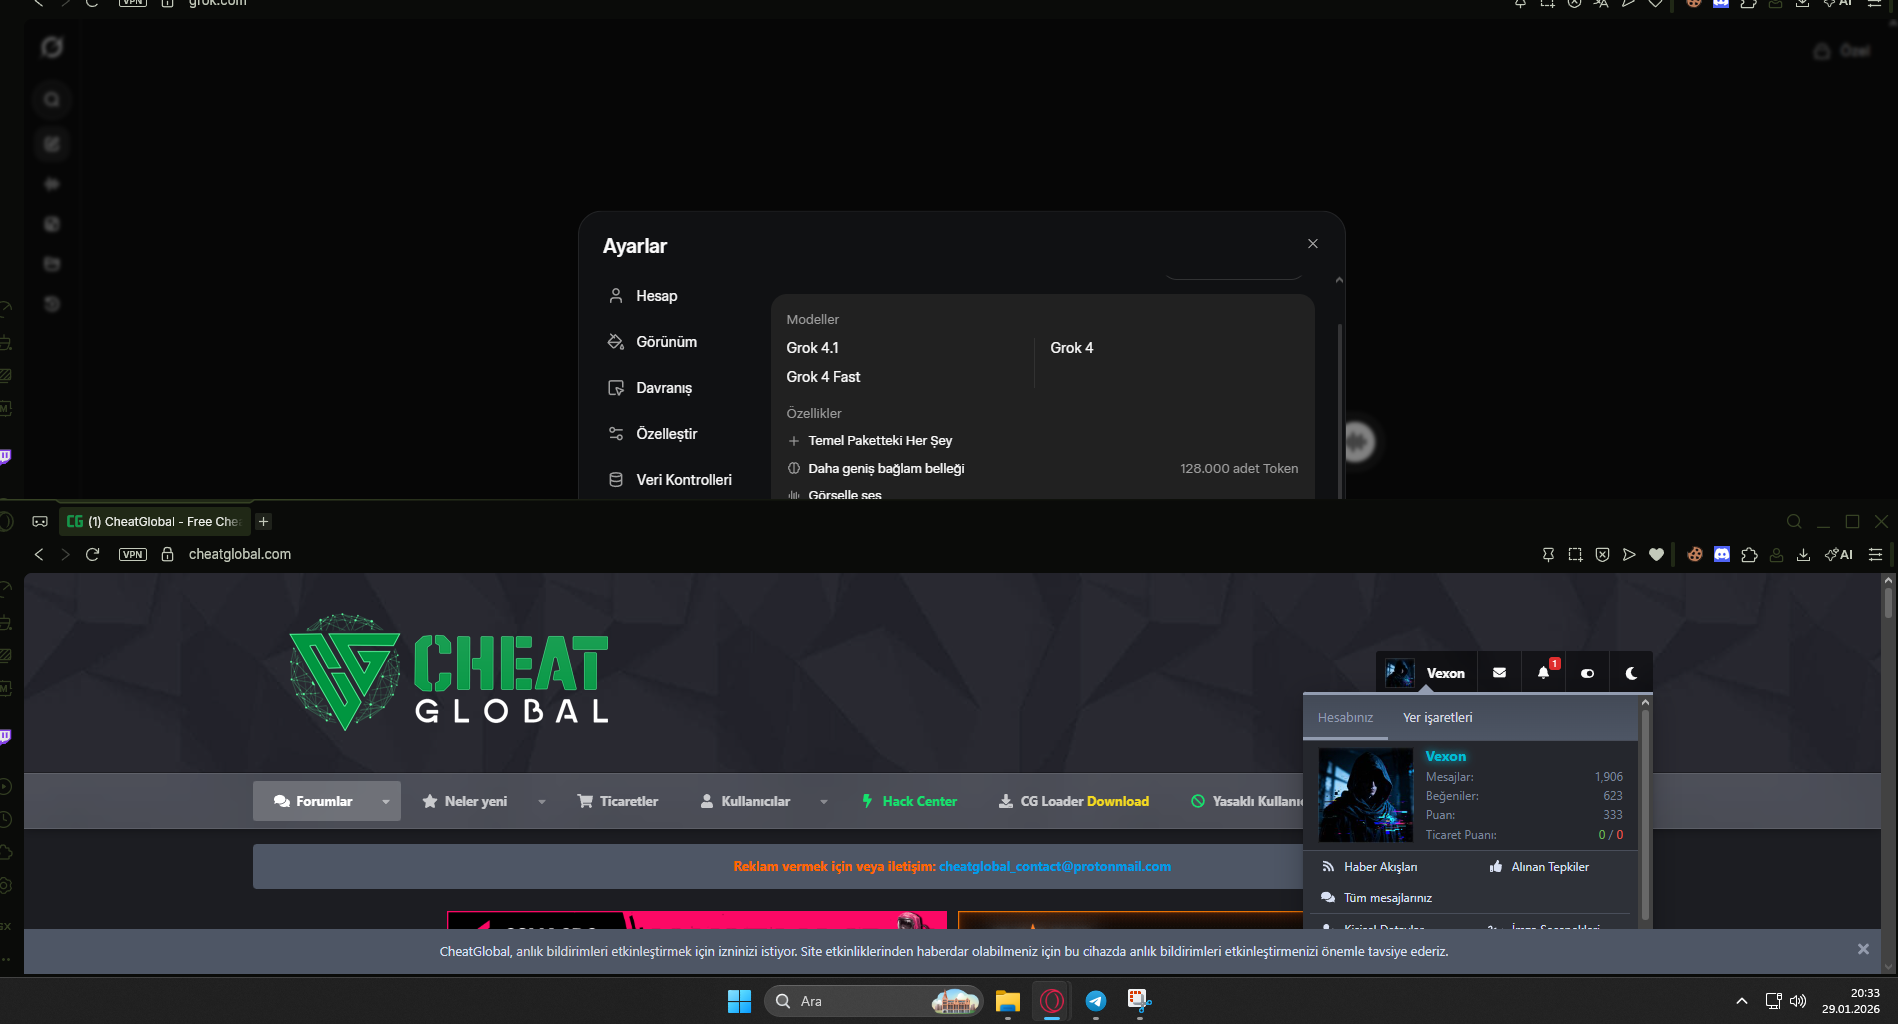Open the AI assistant button in CheatGlobal window
The image size is (1898, 1024).
pyautogui.click(x=1839, y=554)
